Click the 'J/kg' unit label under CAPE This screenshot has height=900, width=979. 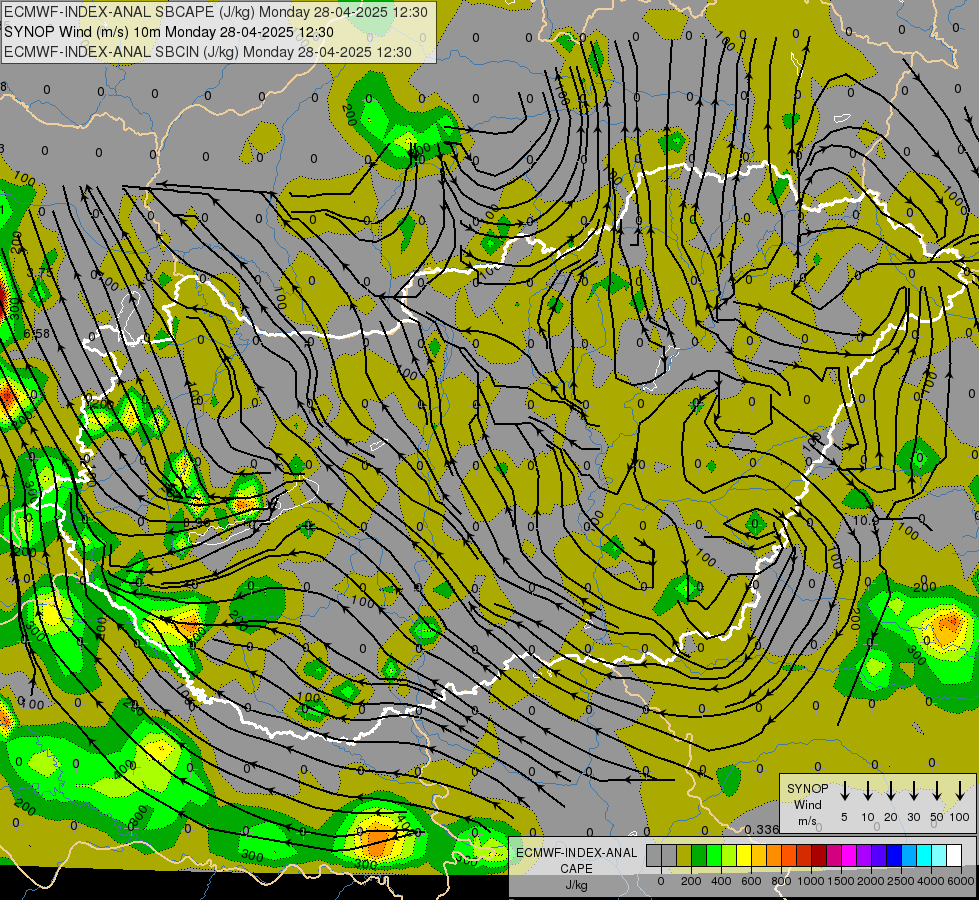click(576, 885)
